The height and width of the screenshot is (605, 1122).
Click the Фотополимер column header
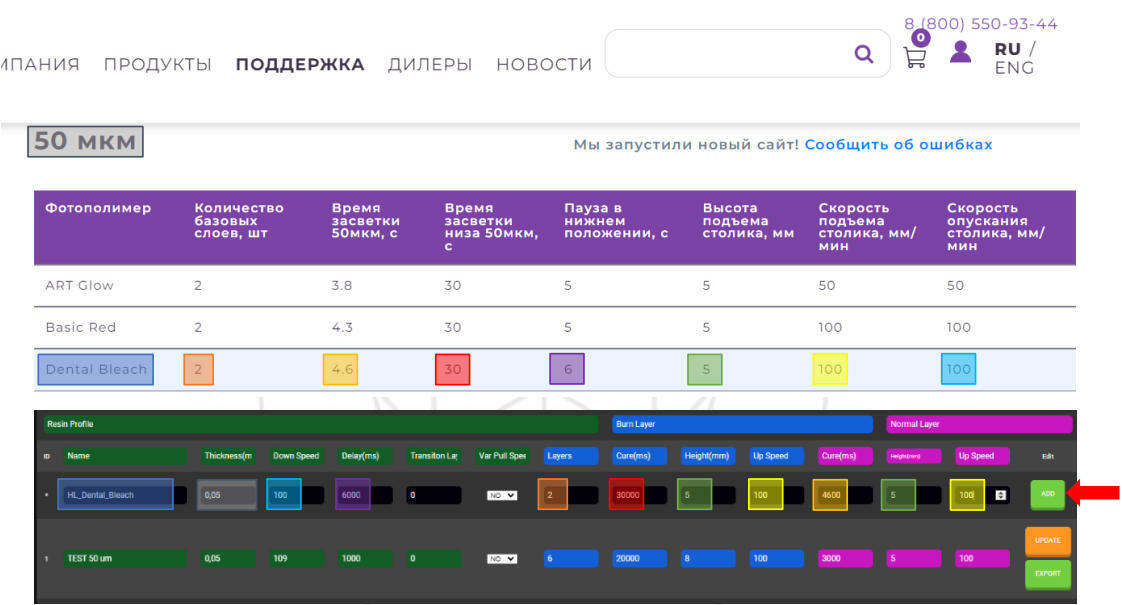[98, 208]
